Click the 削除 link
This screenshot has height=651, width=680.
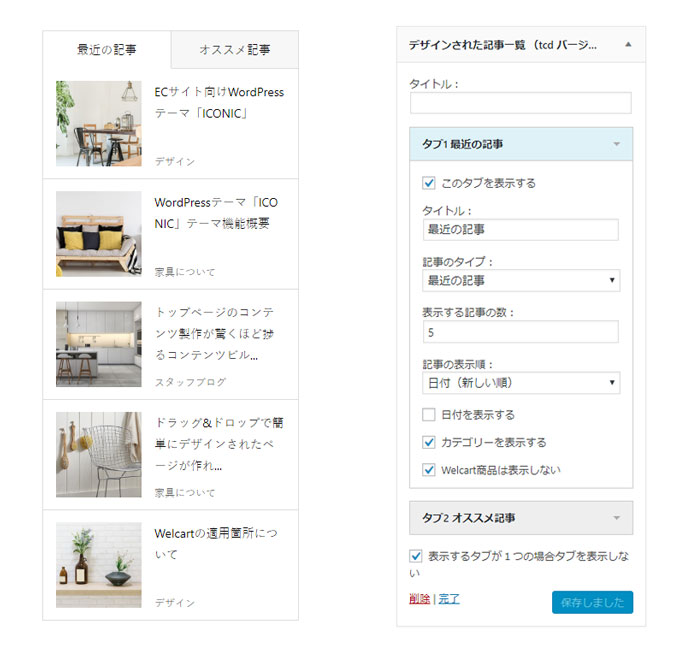point(419,598)
